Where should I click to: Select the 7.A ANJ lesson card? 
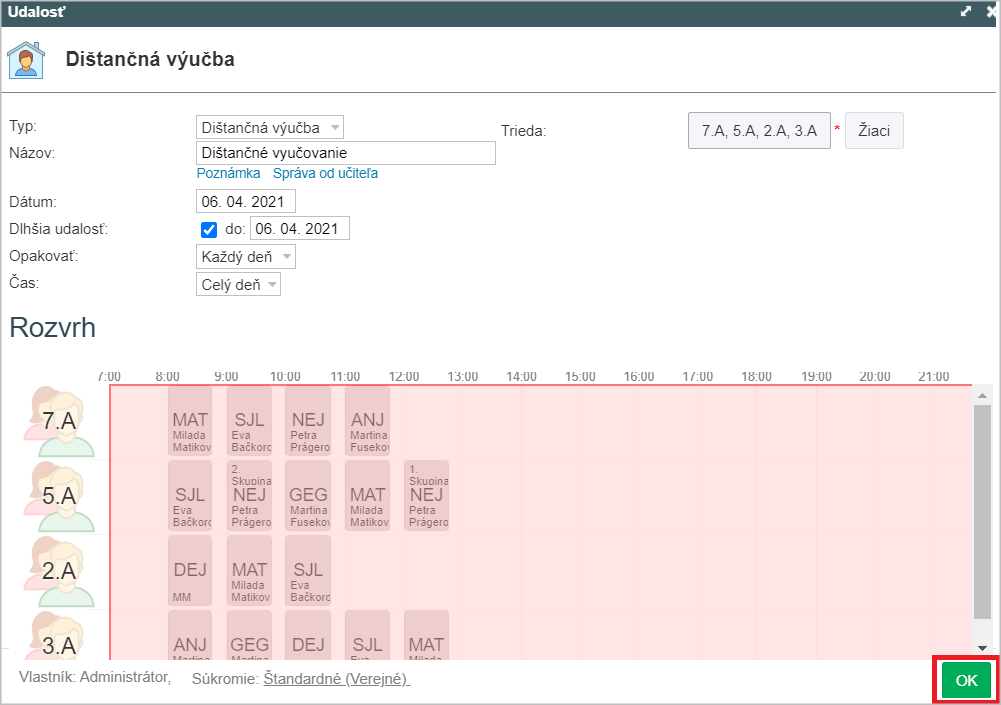click(x=368, y=421)
